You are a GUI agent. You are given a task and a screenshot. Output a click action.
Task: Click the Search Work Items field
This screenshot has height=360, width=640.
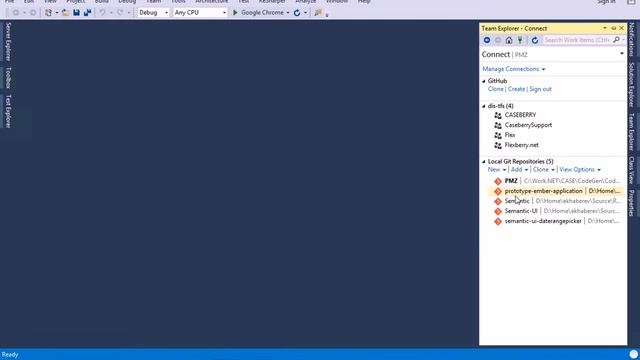(577, 40)
